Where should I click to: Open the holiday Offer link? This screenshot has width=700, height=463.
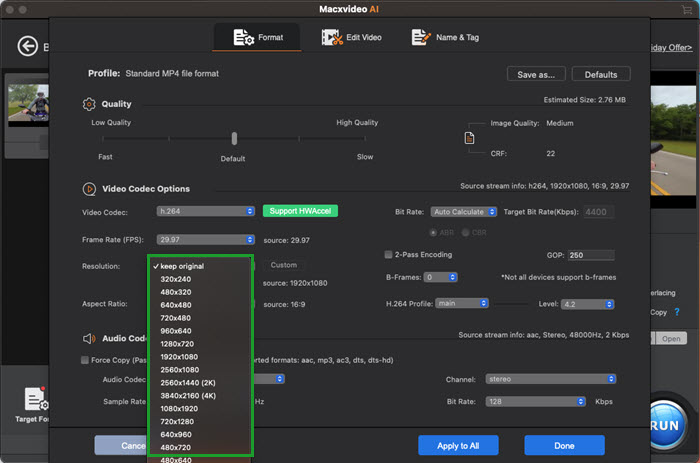point(671,47)
